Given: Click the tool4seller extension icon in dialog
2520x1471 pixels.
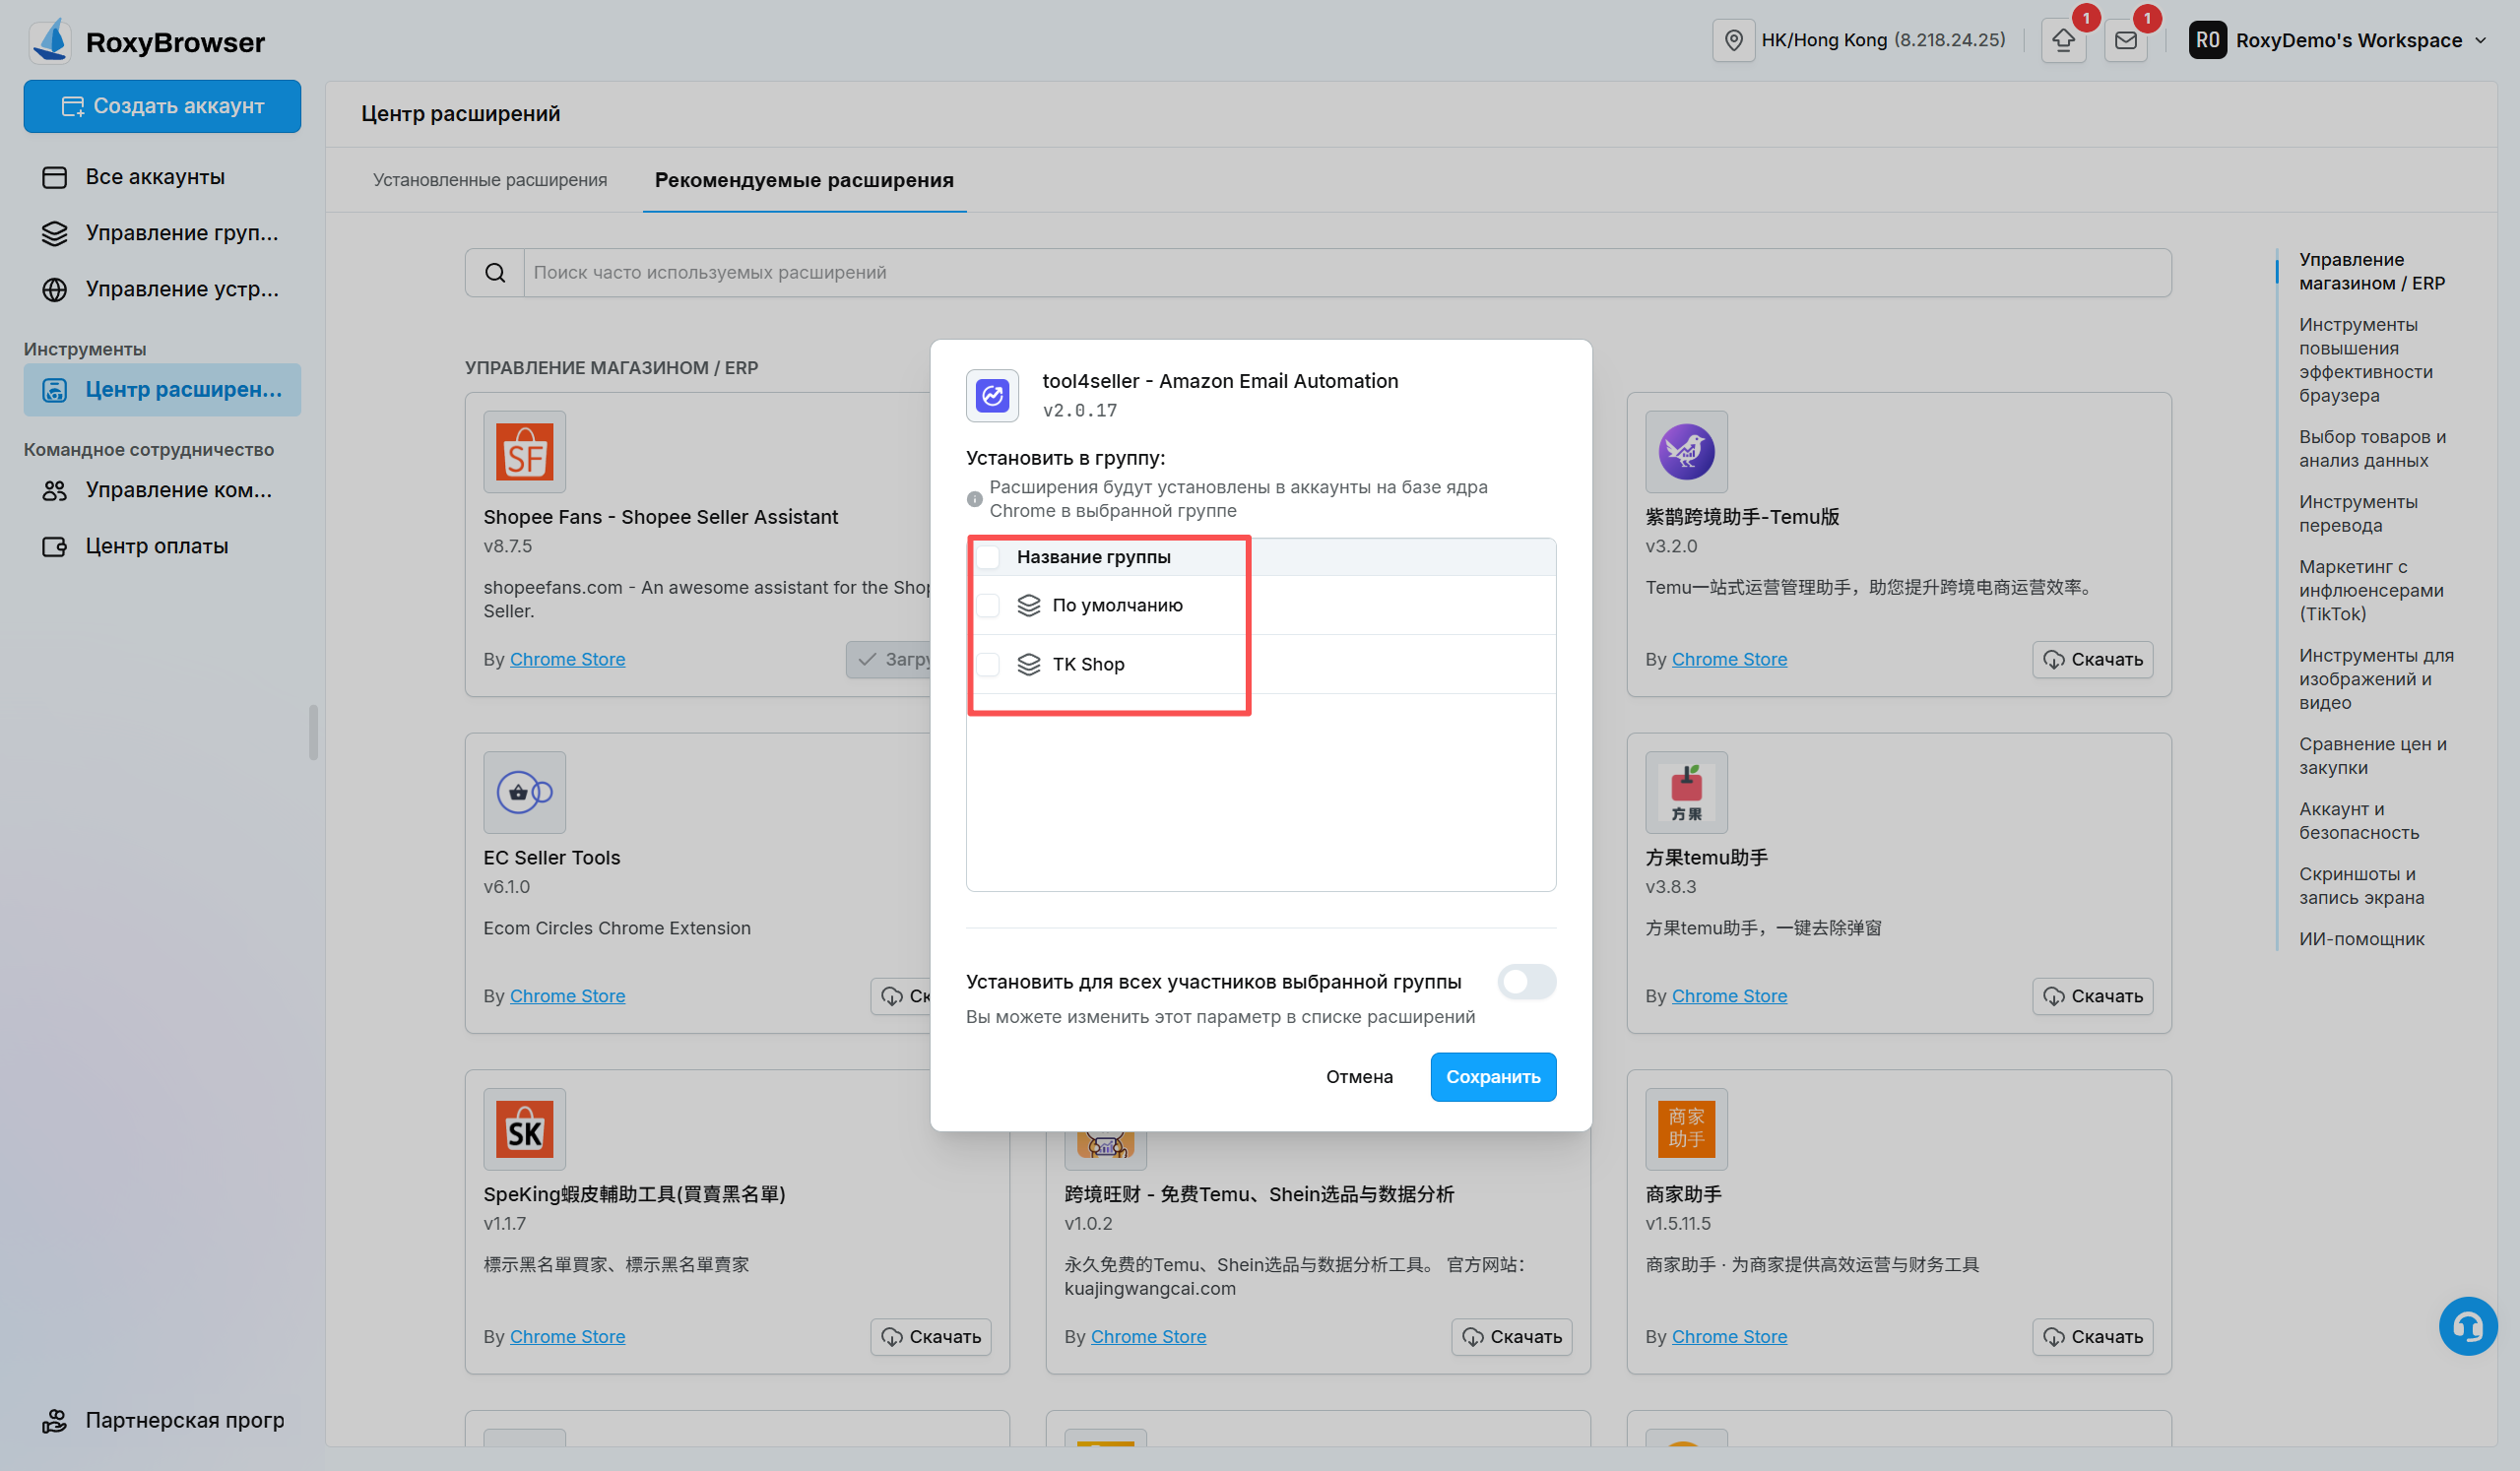Looking at the screenshot, I should point(992,396).
